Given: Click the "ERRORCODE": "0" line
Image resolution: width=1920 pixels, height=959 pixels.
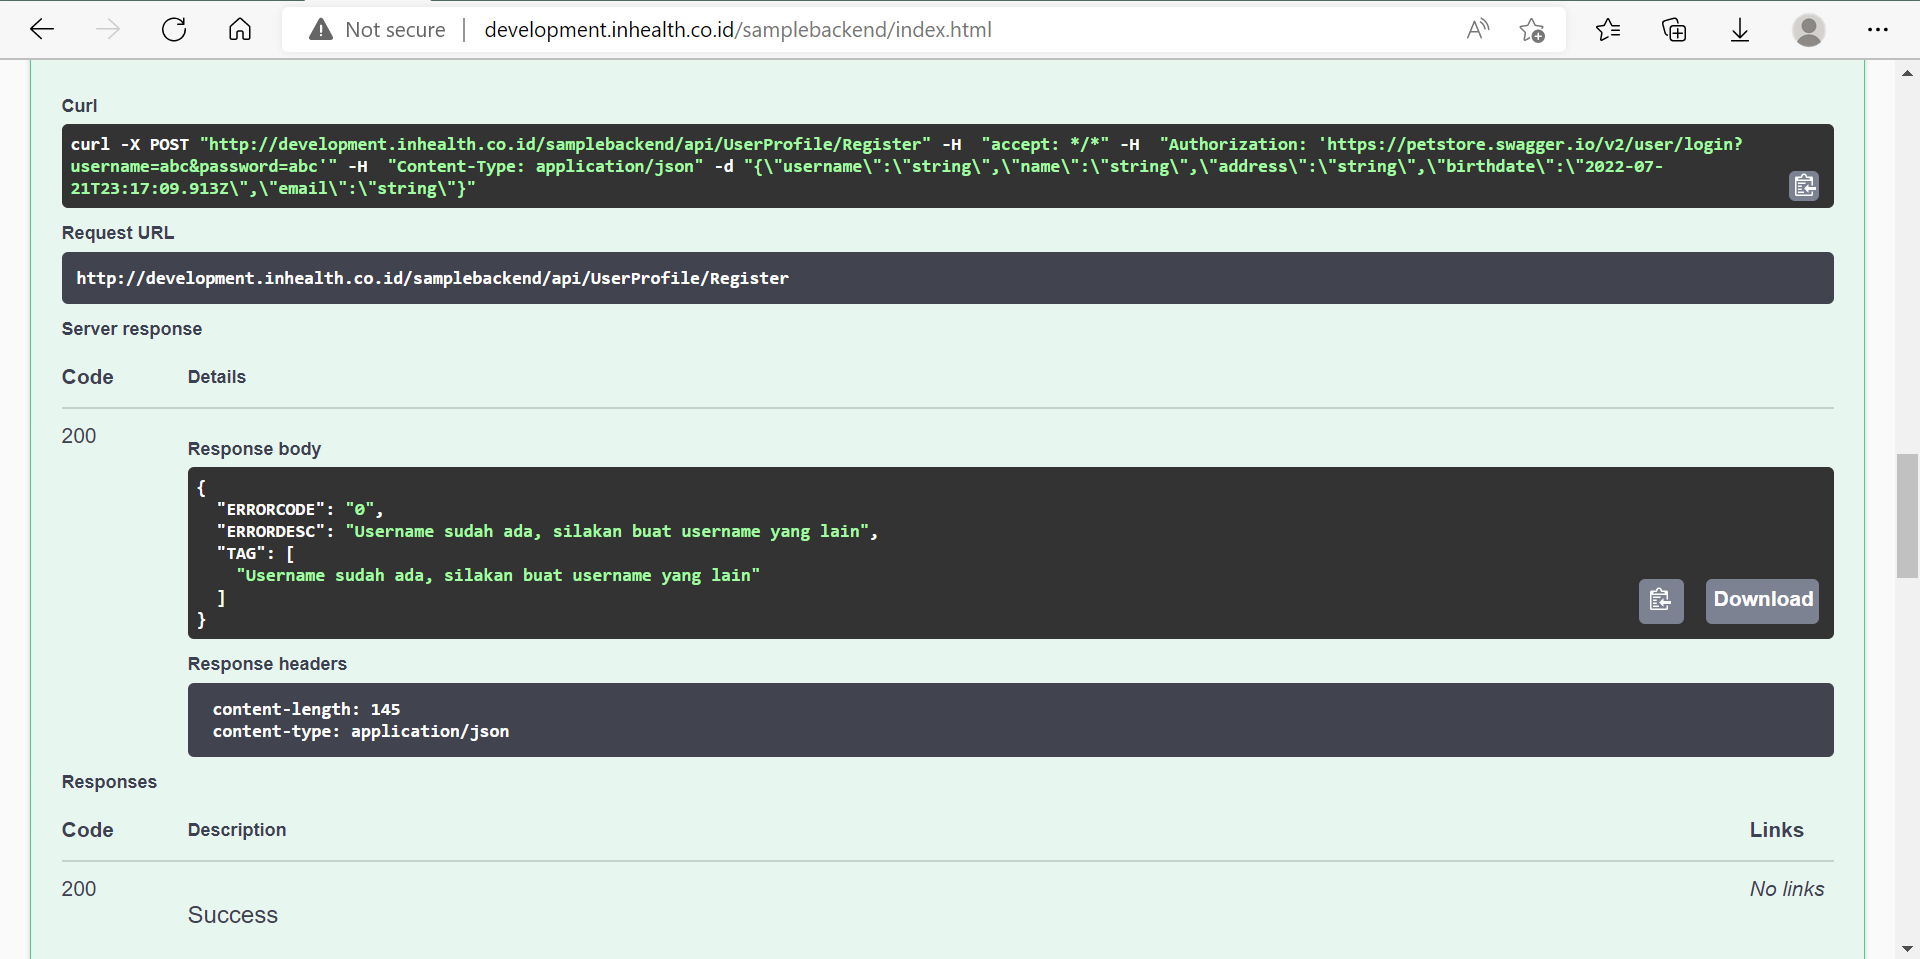Looking at the screenshot, I should click(300, 510).
